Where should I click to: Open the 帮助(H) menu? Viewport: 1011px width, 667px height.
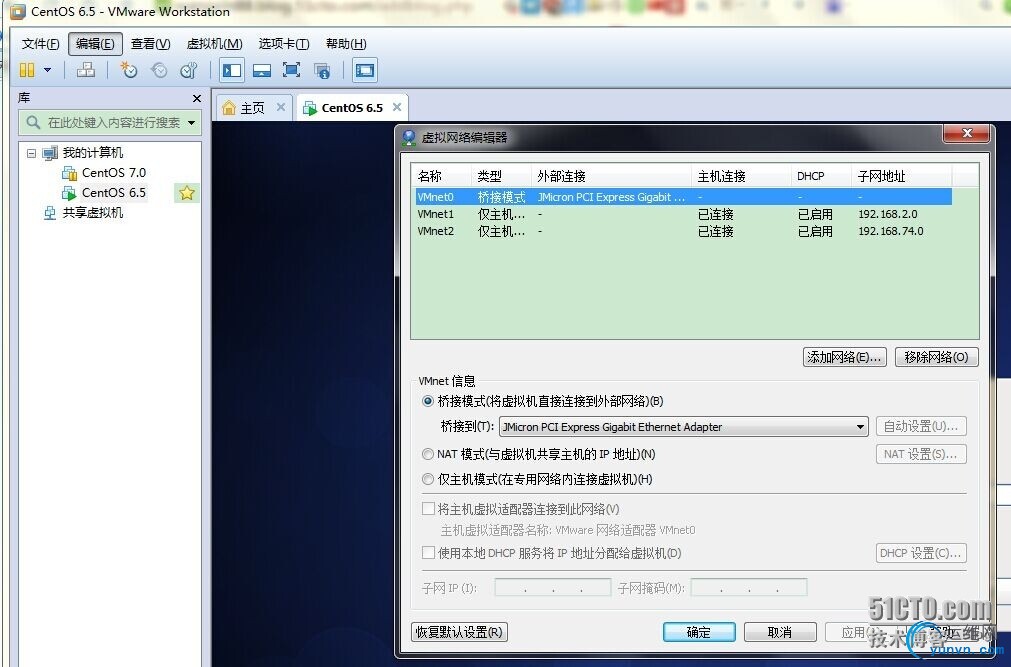pyautogui.click(x=346, y=44)
